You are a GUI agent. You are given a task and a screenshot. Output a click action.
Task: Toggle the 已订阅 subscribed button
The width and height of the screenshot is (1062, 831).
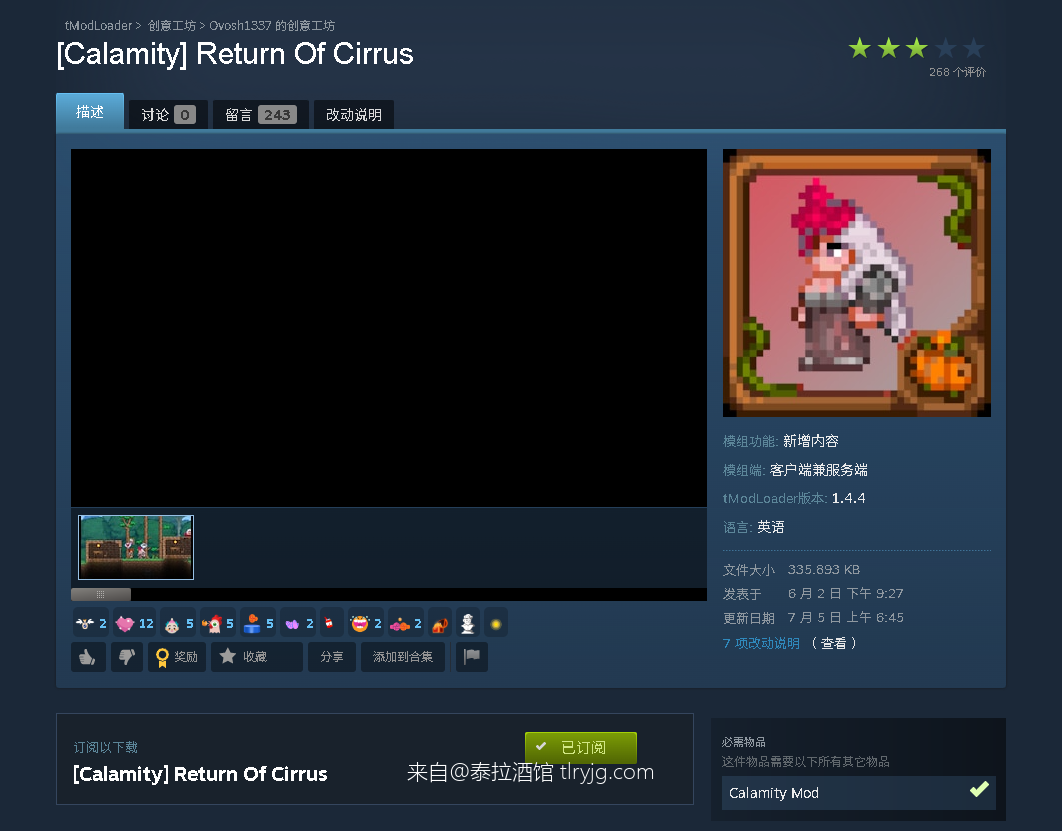[x=580, y=747]
